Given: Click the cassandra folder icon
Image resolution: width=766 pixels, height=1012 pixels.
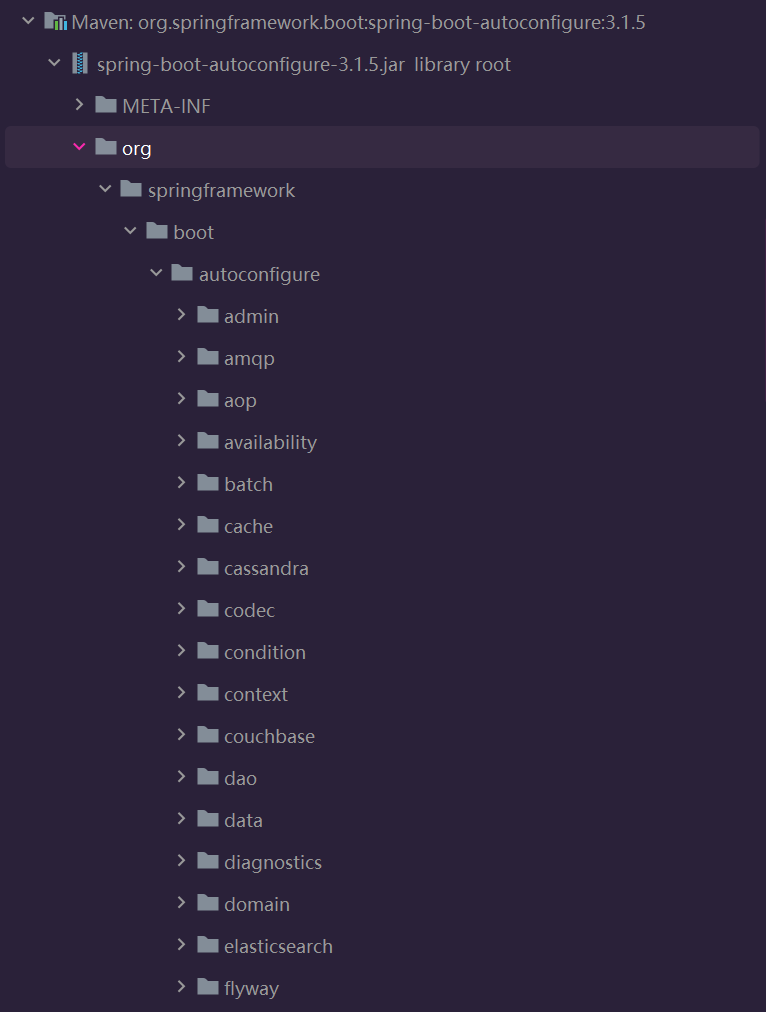Looking at the screenshot, I should (x=208, y=567).
